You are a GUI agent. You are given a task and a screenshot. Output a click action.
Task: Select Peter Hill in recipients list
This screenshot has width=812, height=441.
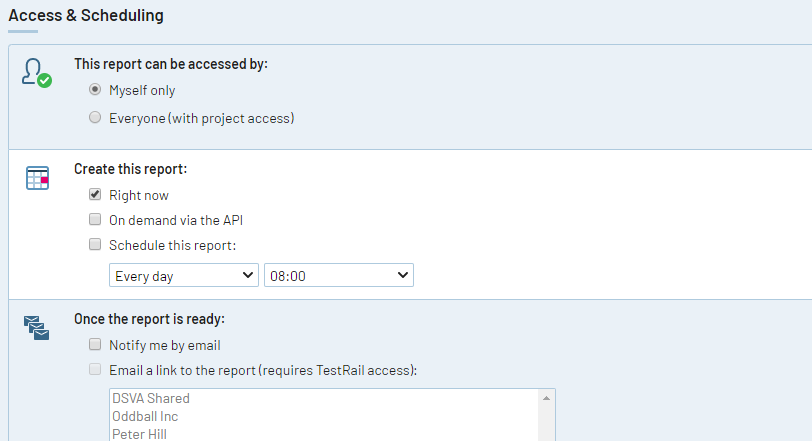tap(139, 434)
